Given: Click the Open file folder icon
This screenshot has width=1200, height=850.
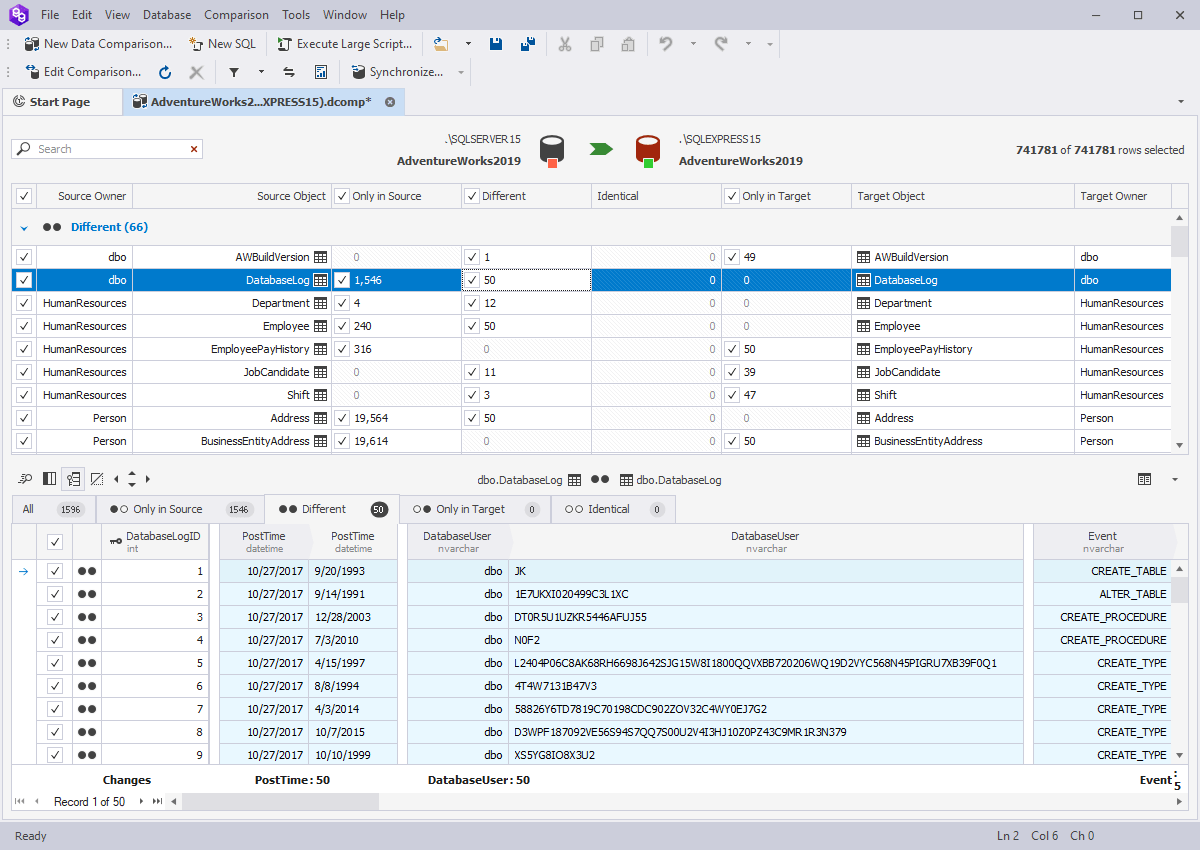Looking at the screenshot, I should coord(441,44).
